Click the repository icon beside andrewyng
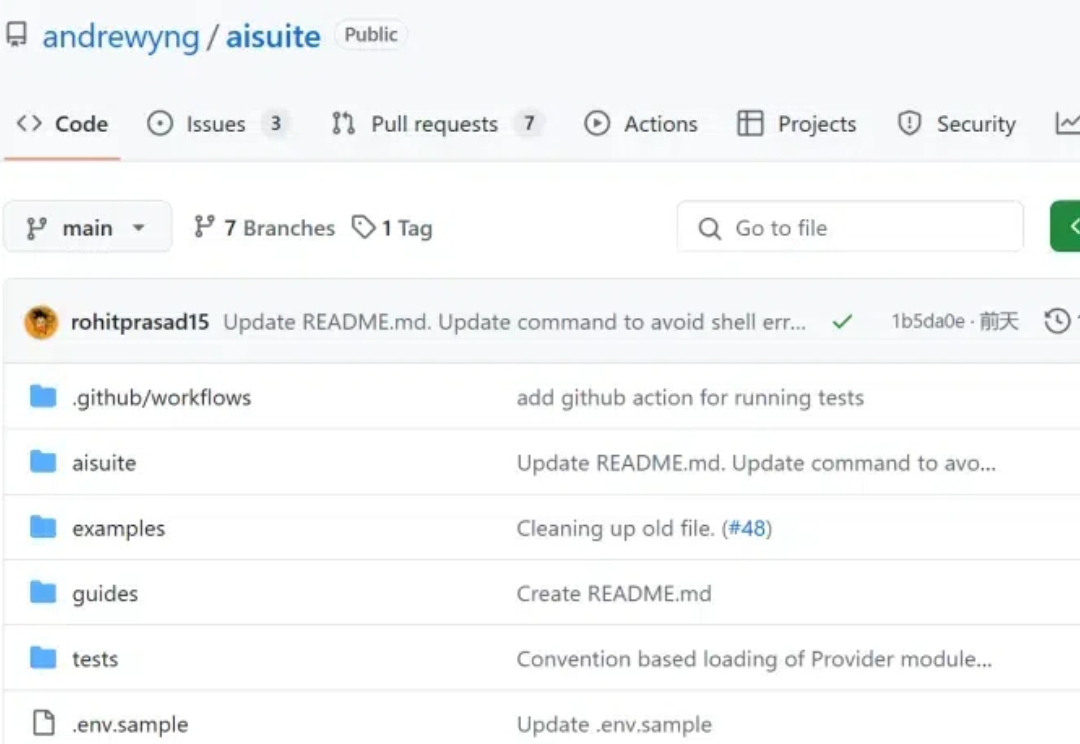The width and height of the screenshot is (1080, 744). (x=17, y=34)
